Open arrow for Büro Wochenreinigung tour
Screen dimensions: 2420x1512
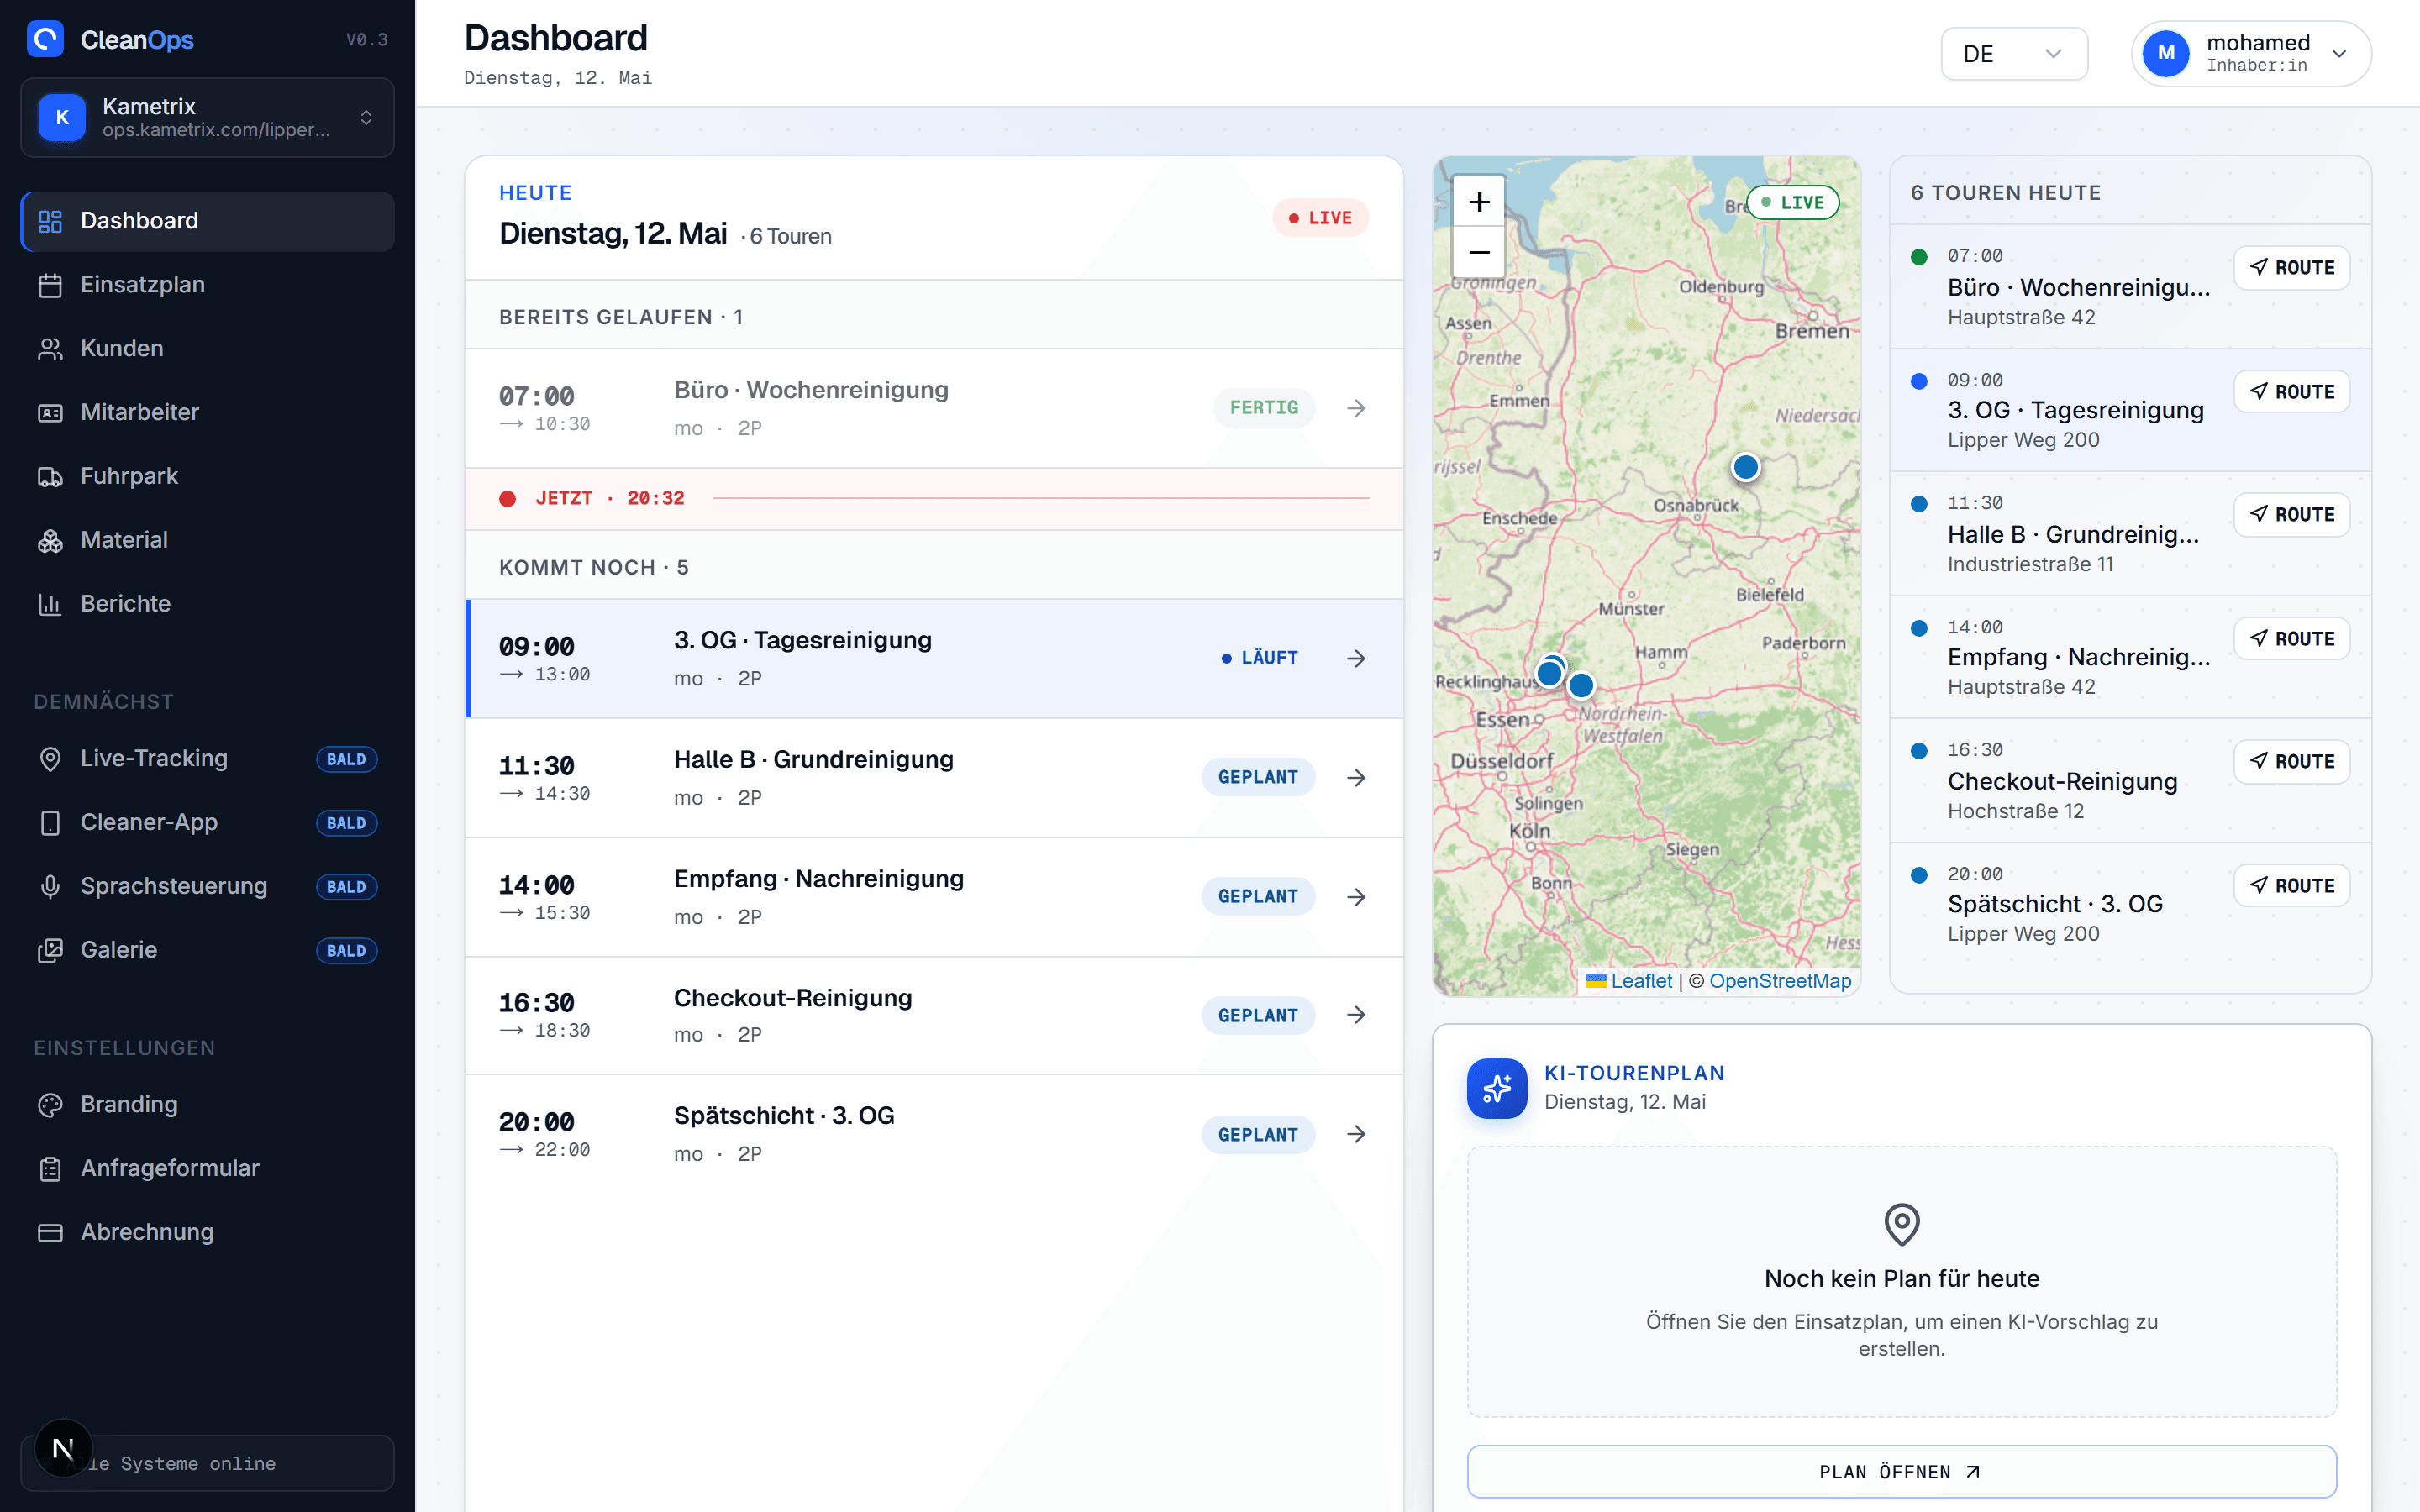point(1356,408)
